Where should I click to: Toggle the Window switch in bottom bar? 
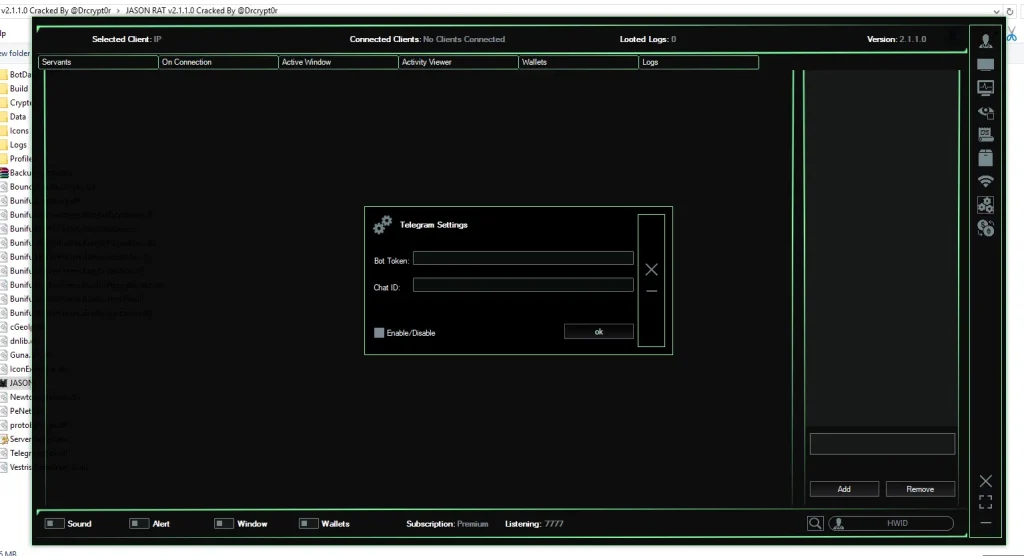tap(224, 523)
